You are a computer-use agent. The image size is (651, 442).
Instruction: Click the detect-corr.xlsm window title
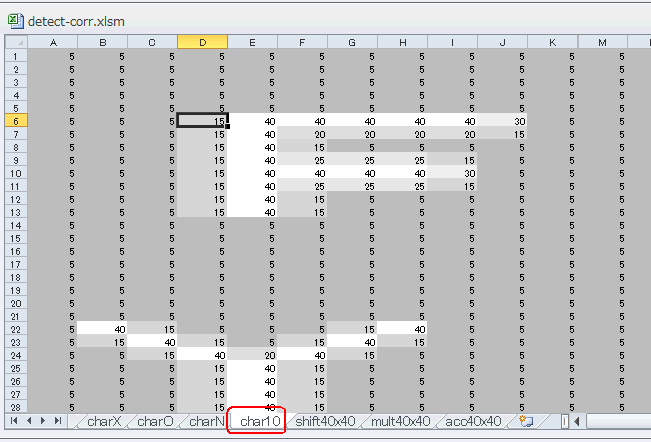coord(76,21)
